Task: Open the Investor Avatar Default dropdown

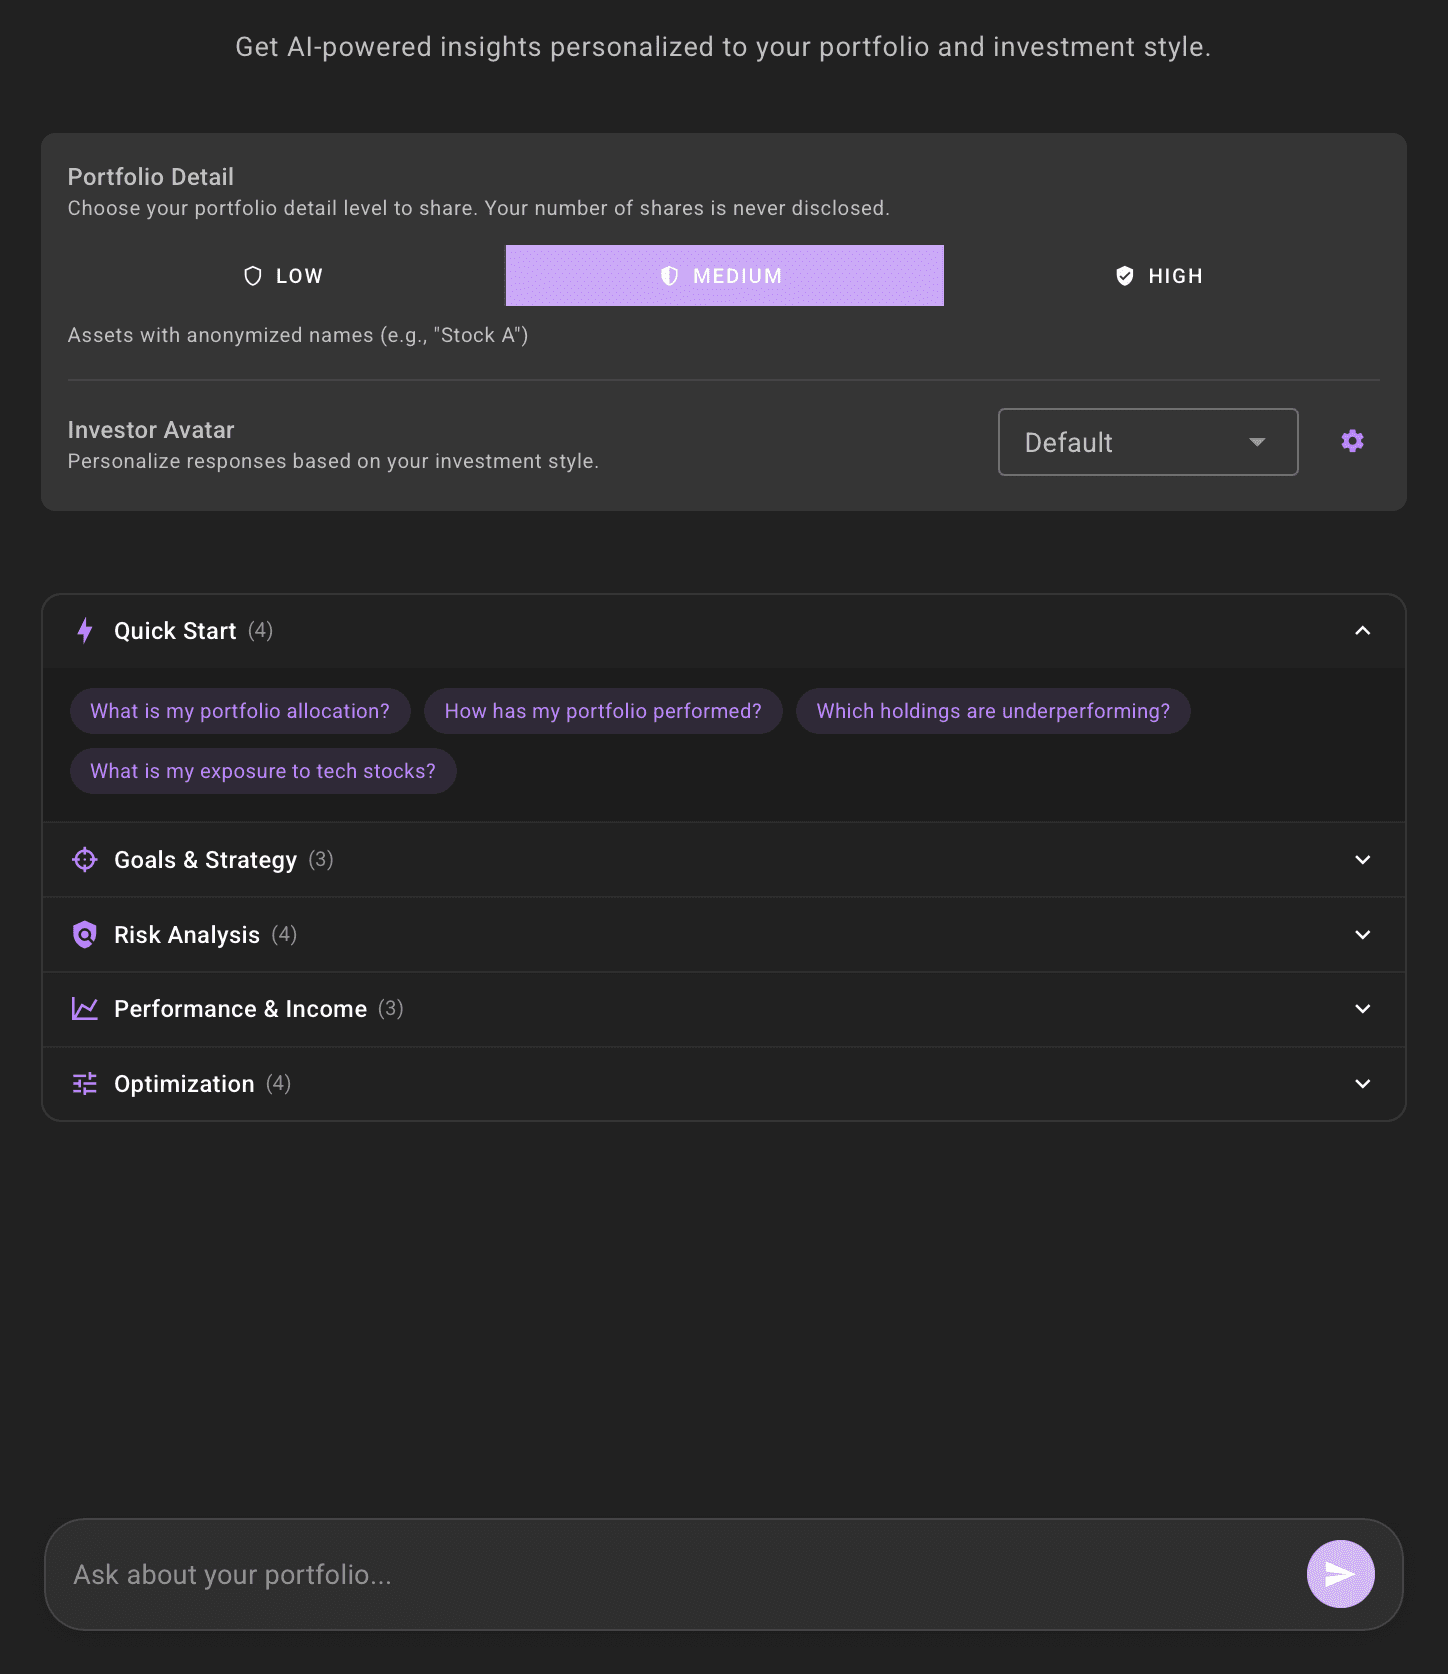Action: [1147, 442]
